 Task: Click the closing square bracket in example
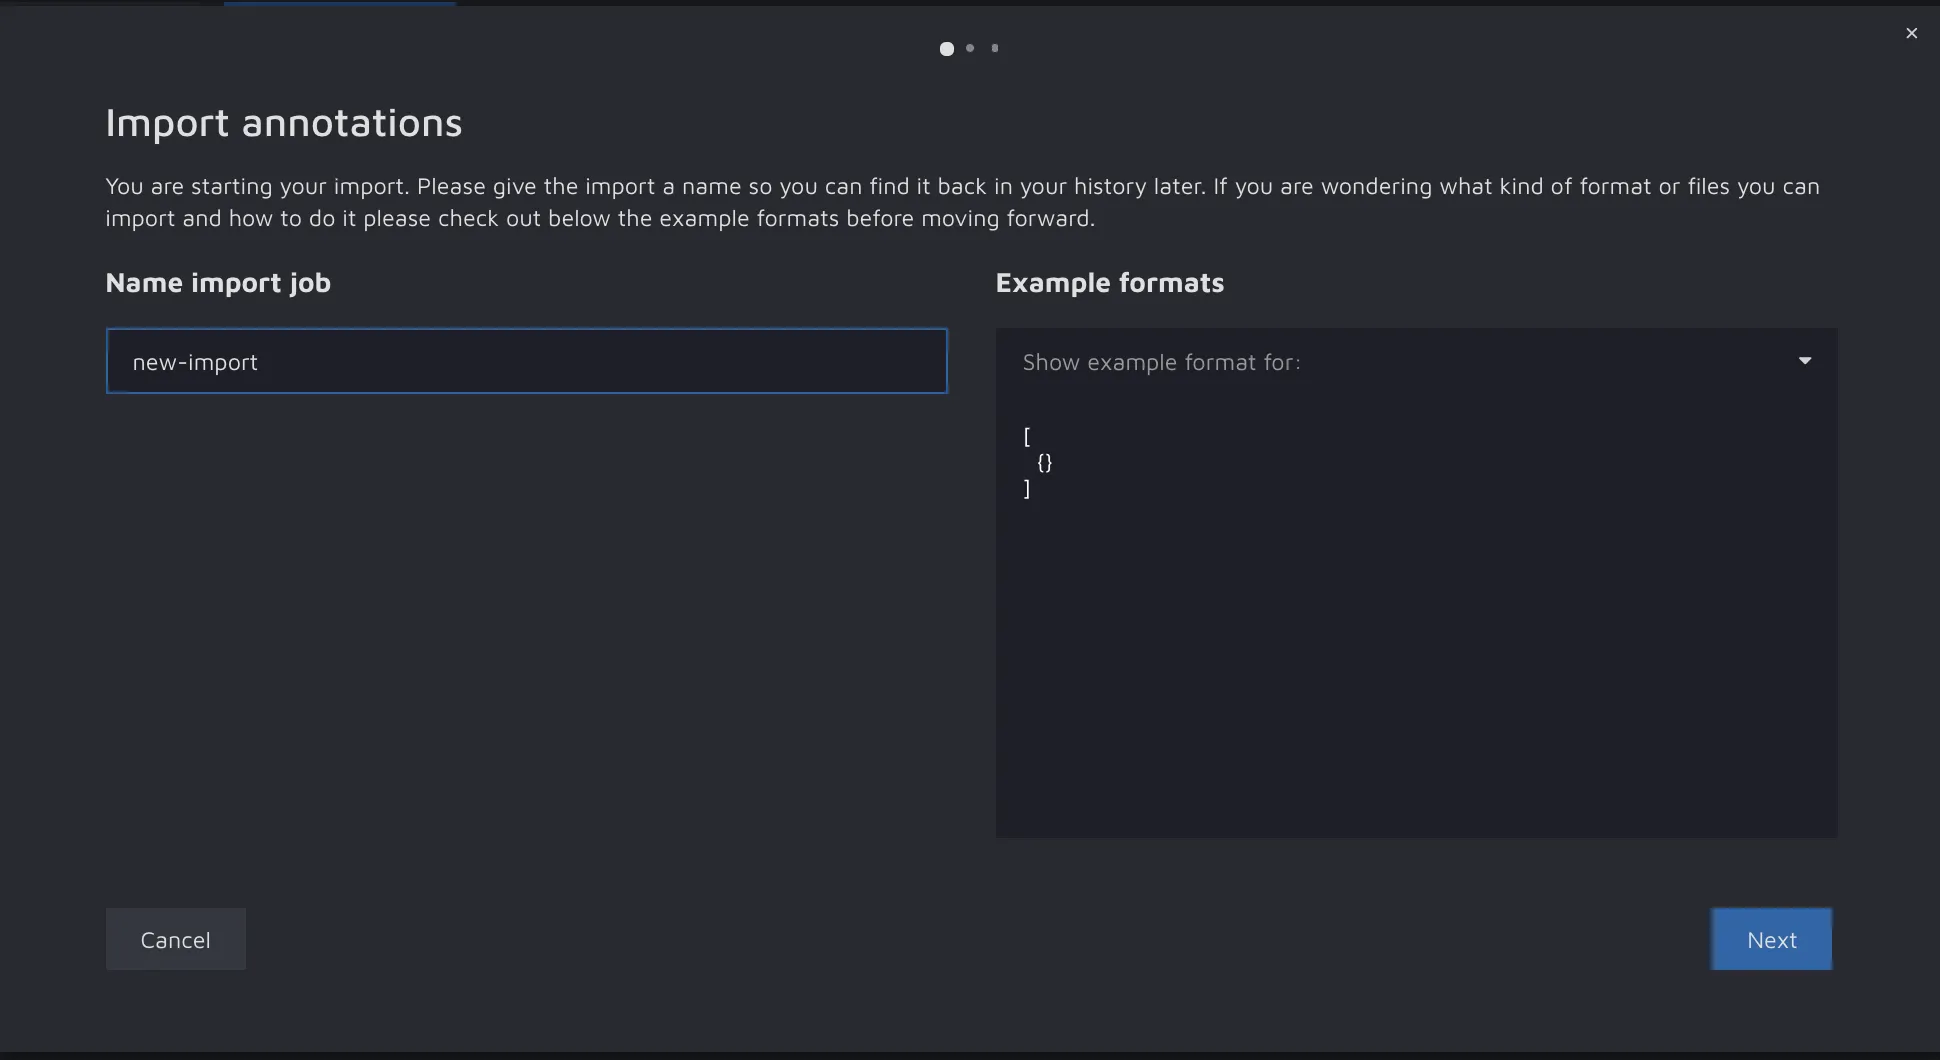point(1027,489)
